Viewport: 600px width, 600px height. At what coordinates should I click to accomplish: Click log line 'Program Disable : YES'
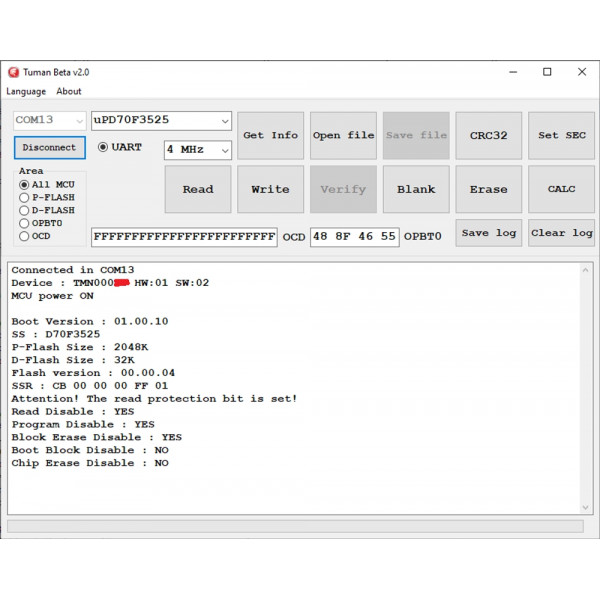pyautogui.click(x=83, y=424)
